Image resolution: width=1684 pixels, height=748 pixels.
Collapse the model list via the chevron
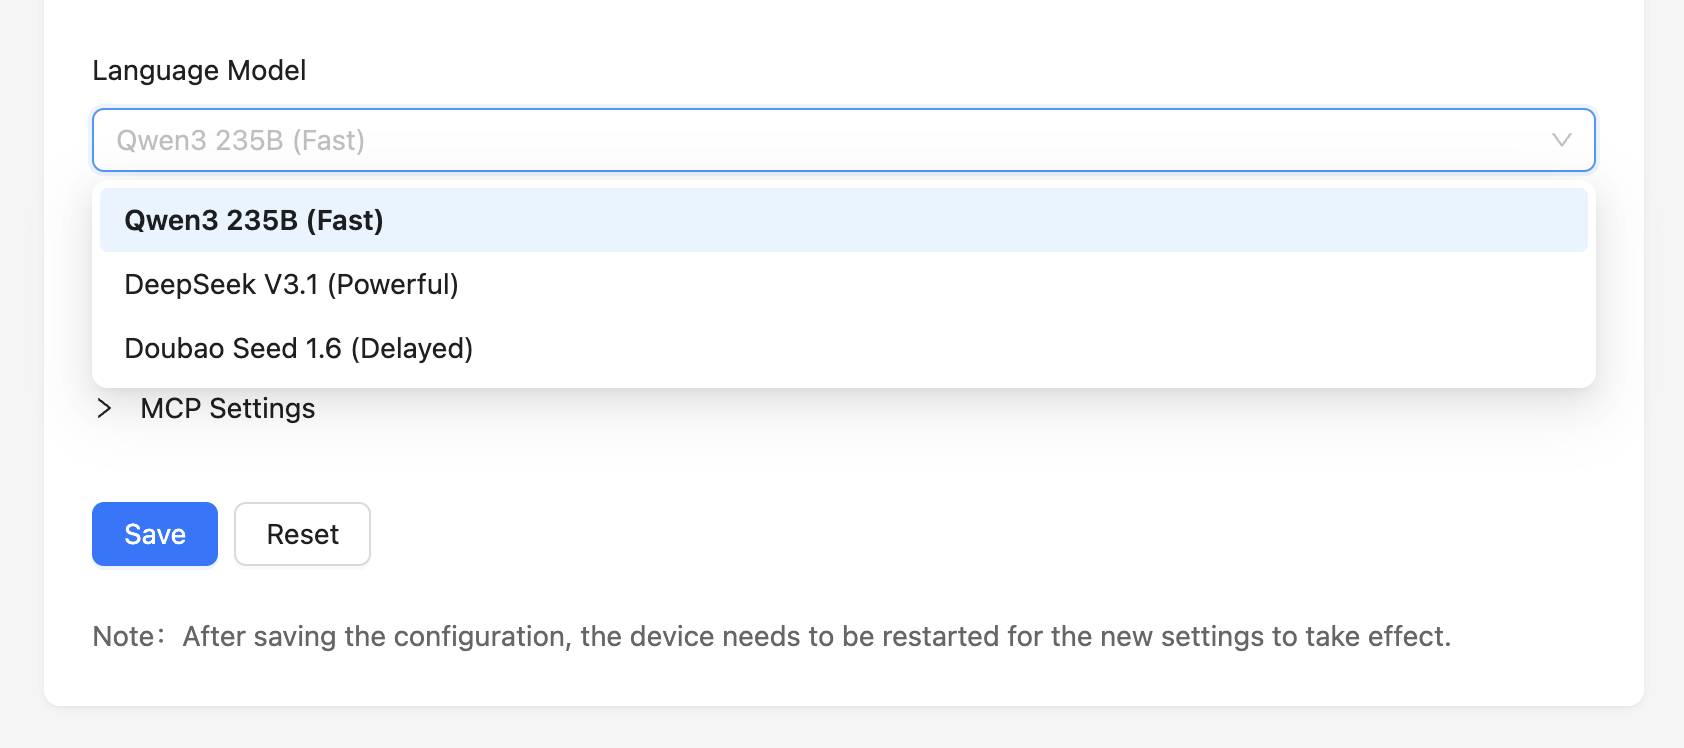[1561, 140]
